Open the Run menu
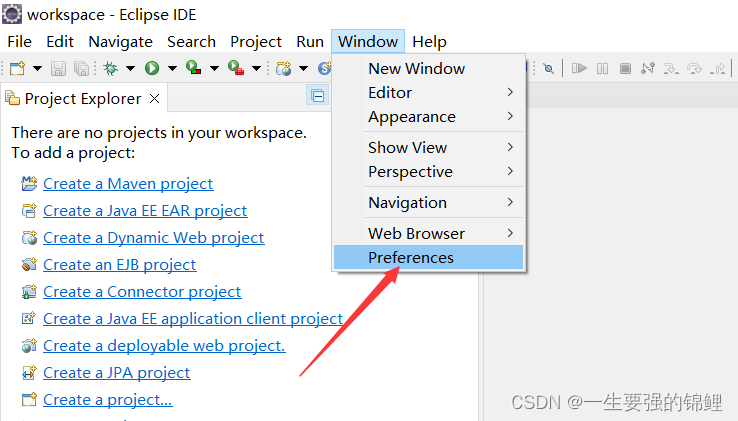The height and width of the screenshot is (421, 738). (x=310, y=42)
